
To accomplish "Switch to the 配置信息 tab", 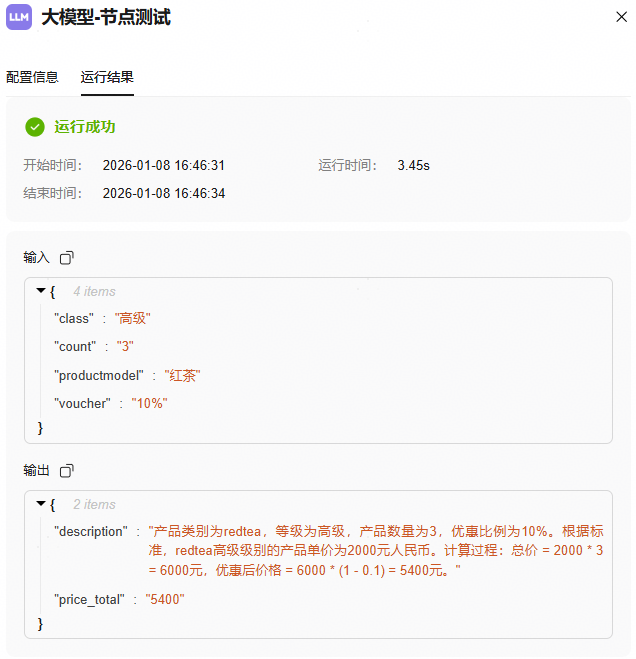I will pyautogui.click(x=32, y=77).
